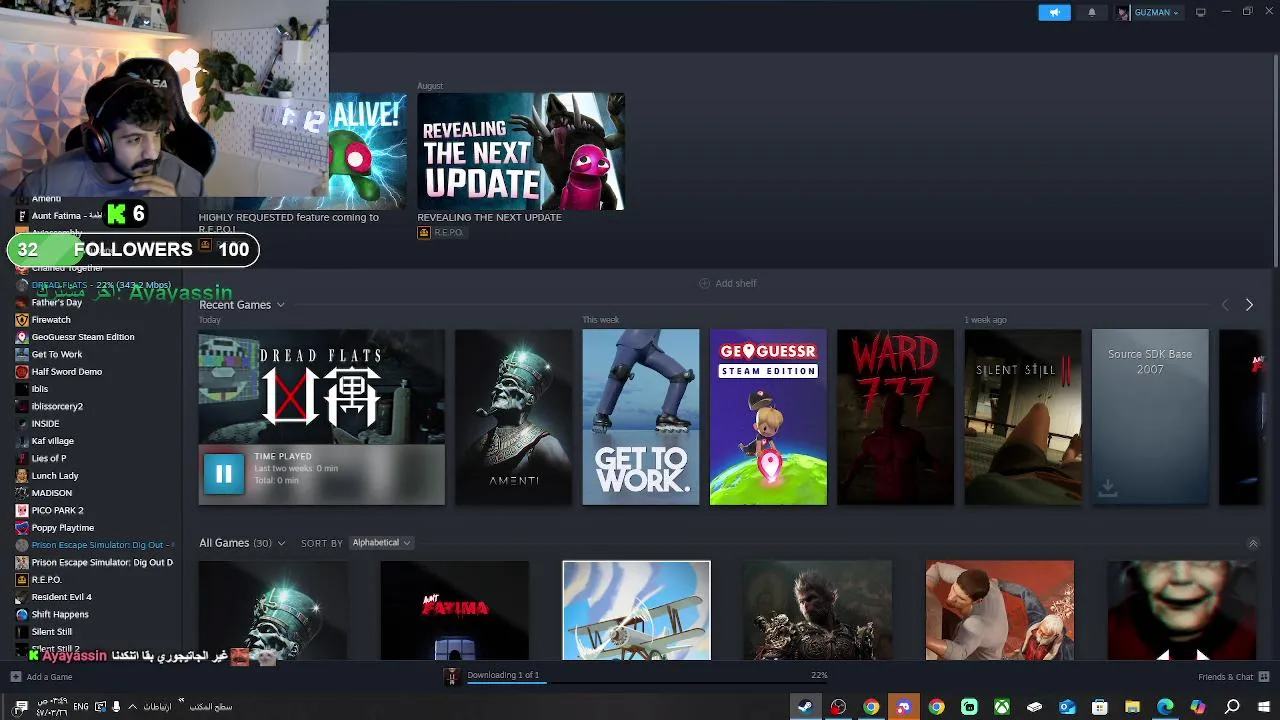Open the AMENTI recent game cover
This screenshot has height=720, width=1280.
coord(514,418)
